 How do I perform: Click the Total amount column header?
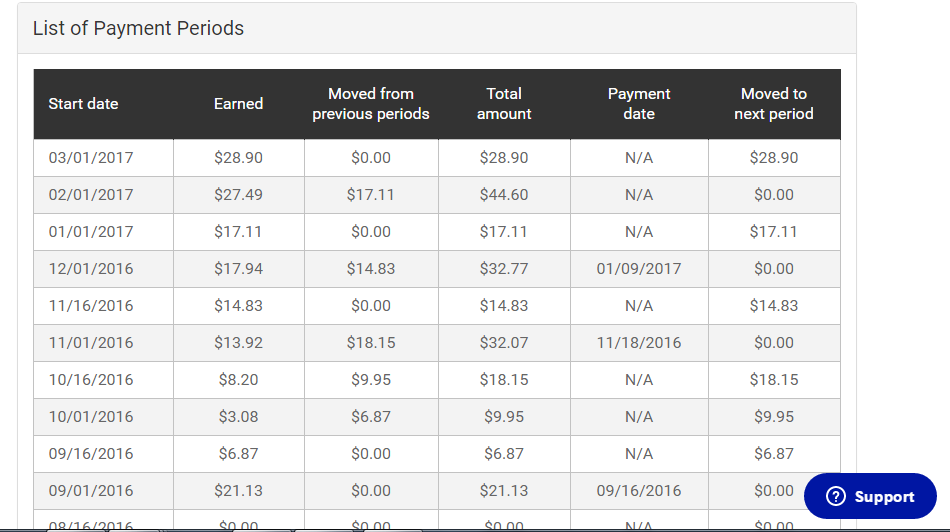coord(504,104)
